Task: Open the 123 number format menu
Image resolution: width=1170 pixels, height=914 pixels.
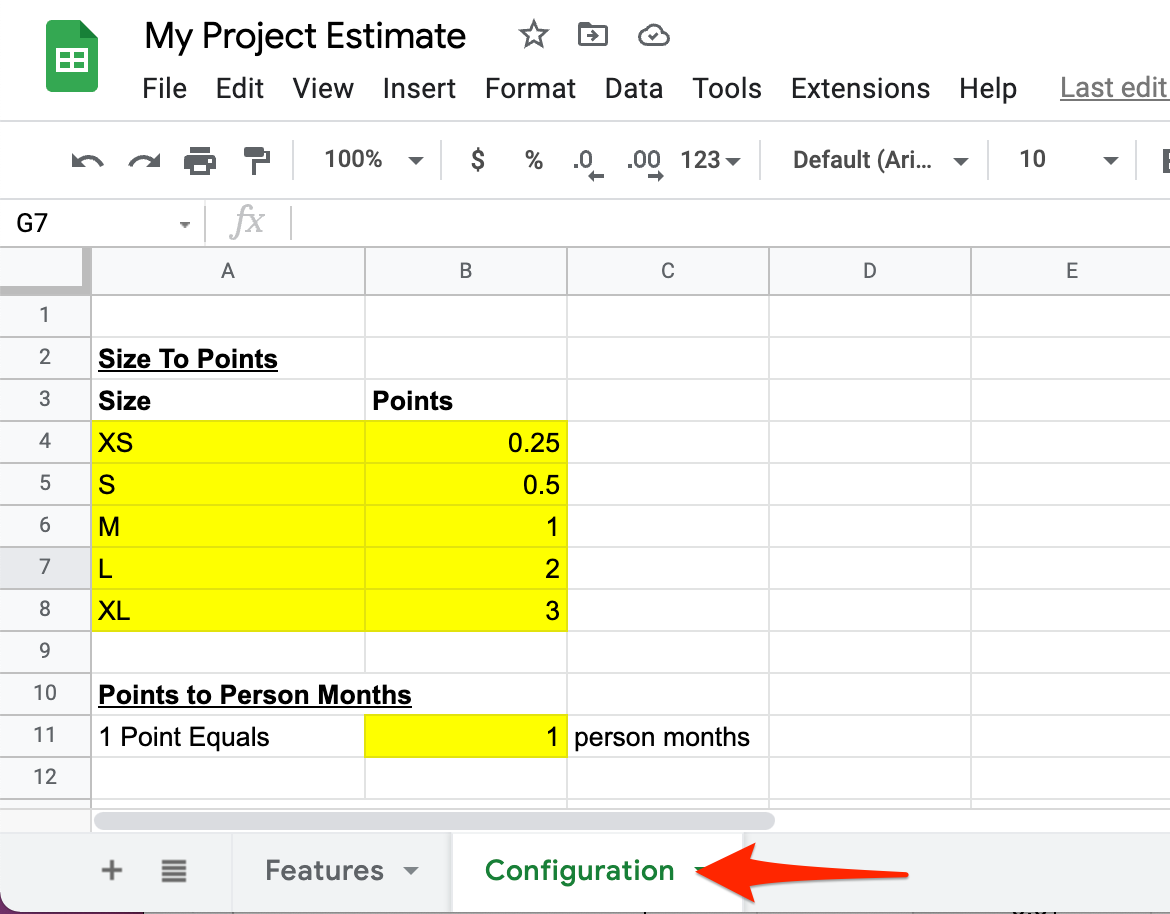Action: point(710,160)
